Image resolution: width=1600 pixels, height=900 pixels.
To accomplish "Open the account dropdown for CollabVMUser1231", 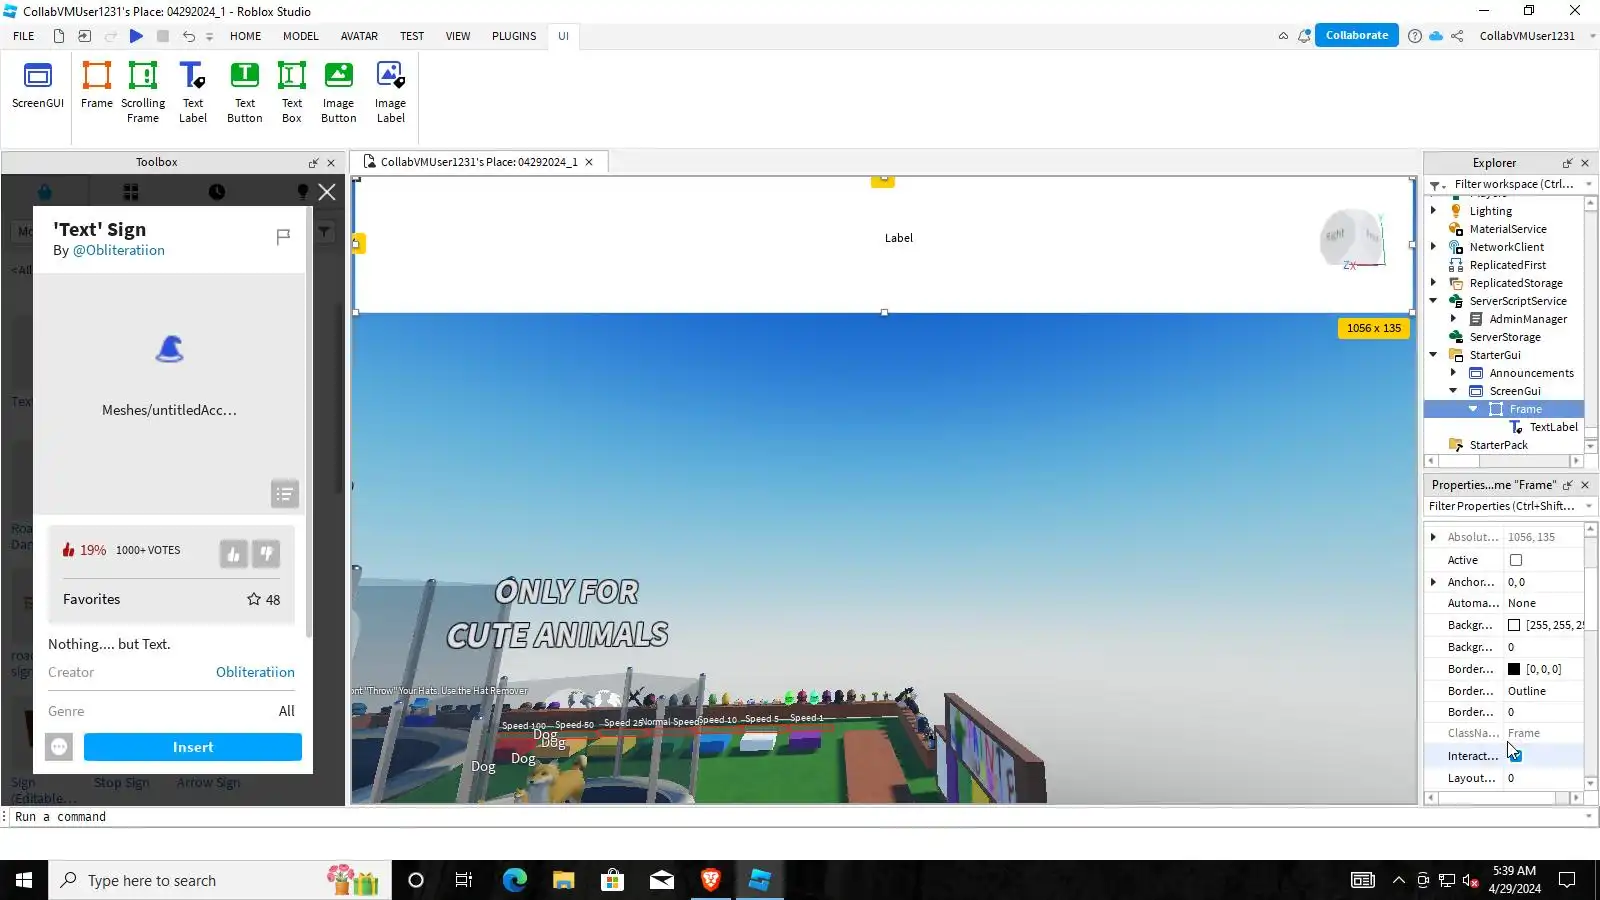I will (1592, 36).
